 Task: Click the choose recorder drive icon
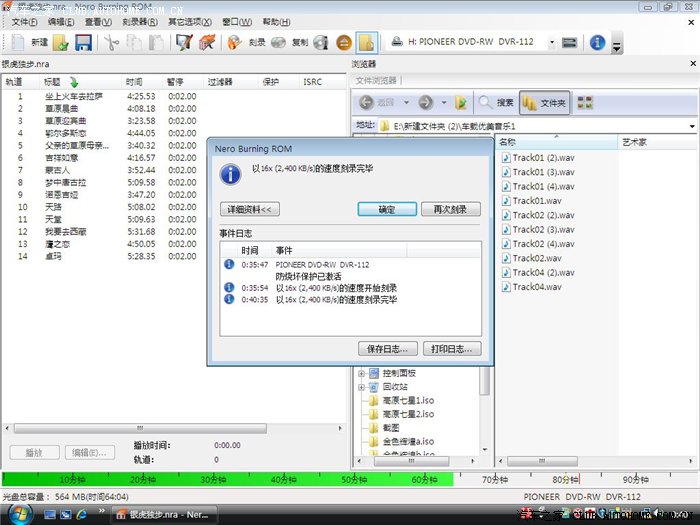(569, 43)
